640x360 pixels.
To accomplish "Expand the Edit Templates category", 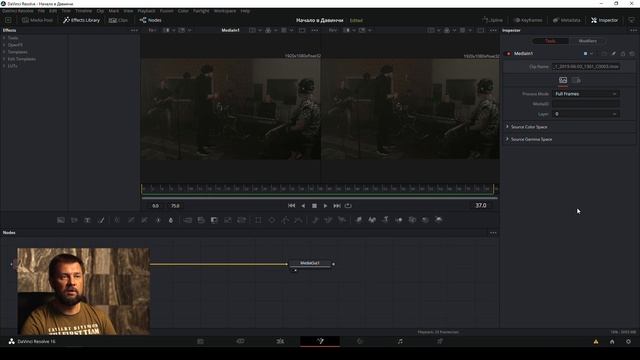I will (4, 59).
